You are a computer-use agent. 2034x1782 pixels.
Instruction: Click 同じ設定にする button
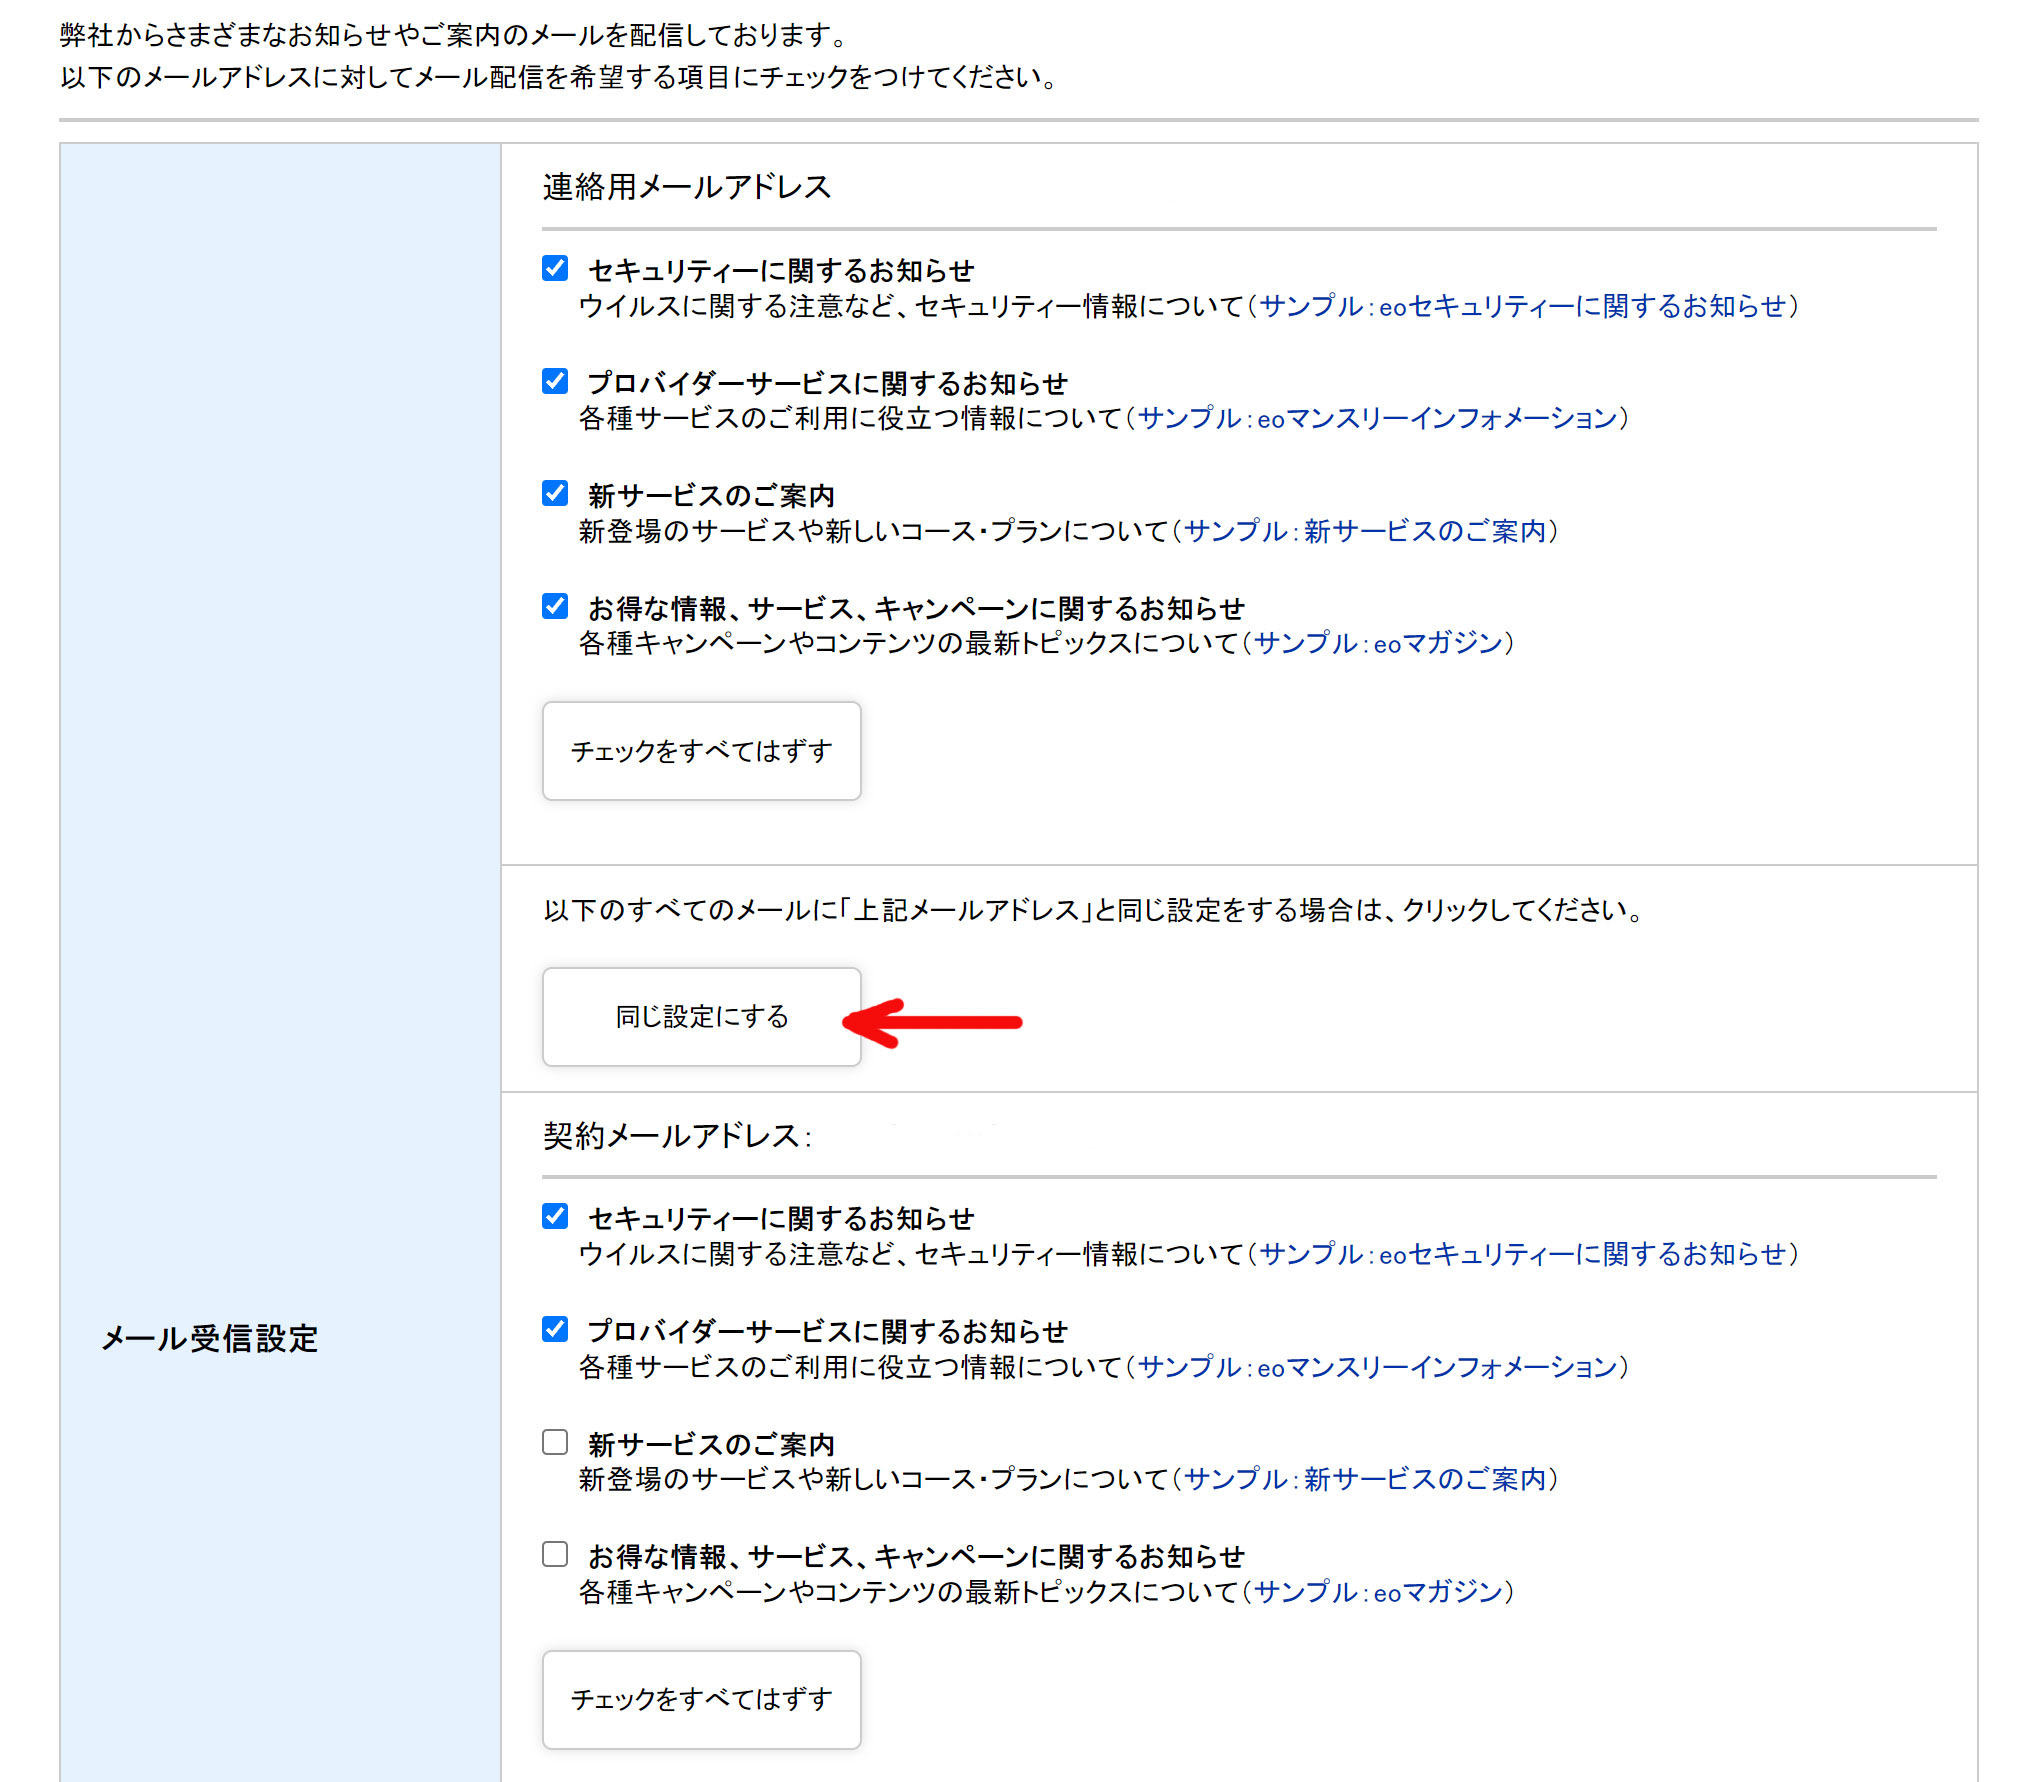click(701, 1017)
